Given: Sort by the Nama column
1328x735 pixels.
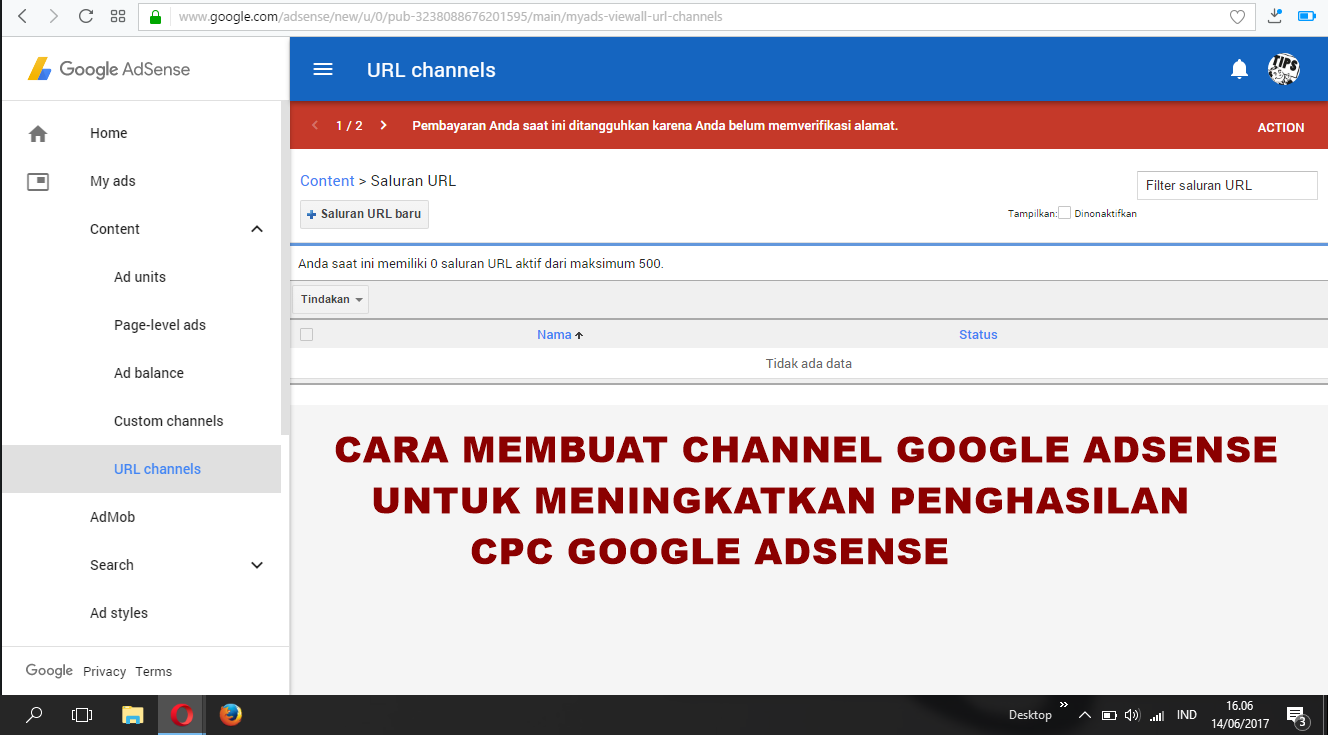Looking at the screenshot, I should click(554, 335).
